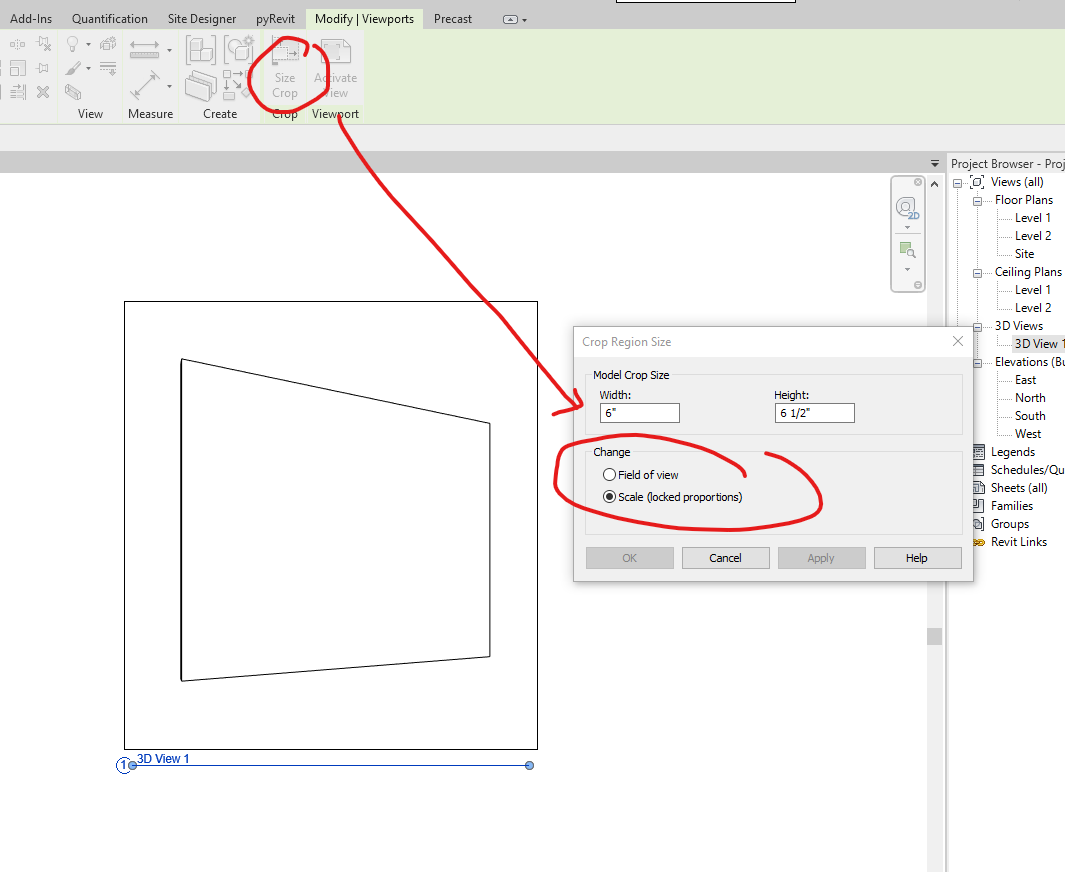This screenshot has width=1065, height=872.
Task: Click the Linework tool icon
Action: (x=108, y=67)
